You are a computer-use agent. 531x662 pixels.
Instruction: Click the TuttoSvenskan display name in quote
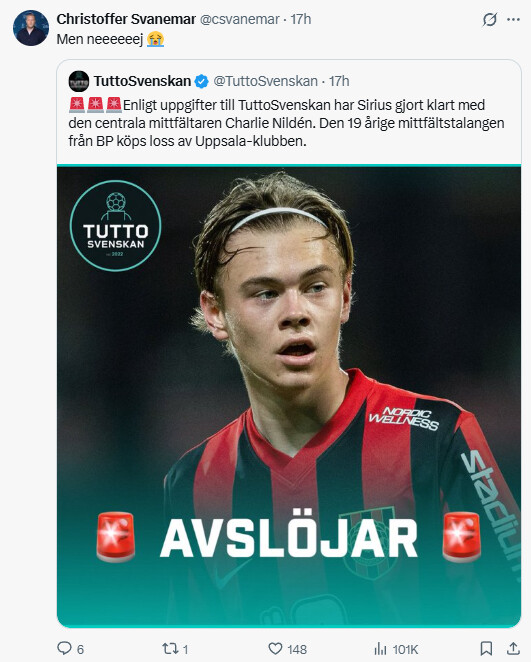(142, 81)
